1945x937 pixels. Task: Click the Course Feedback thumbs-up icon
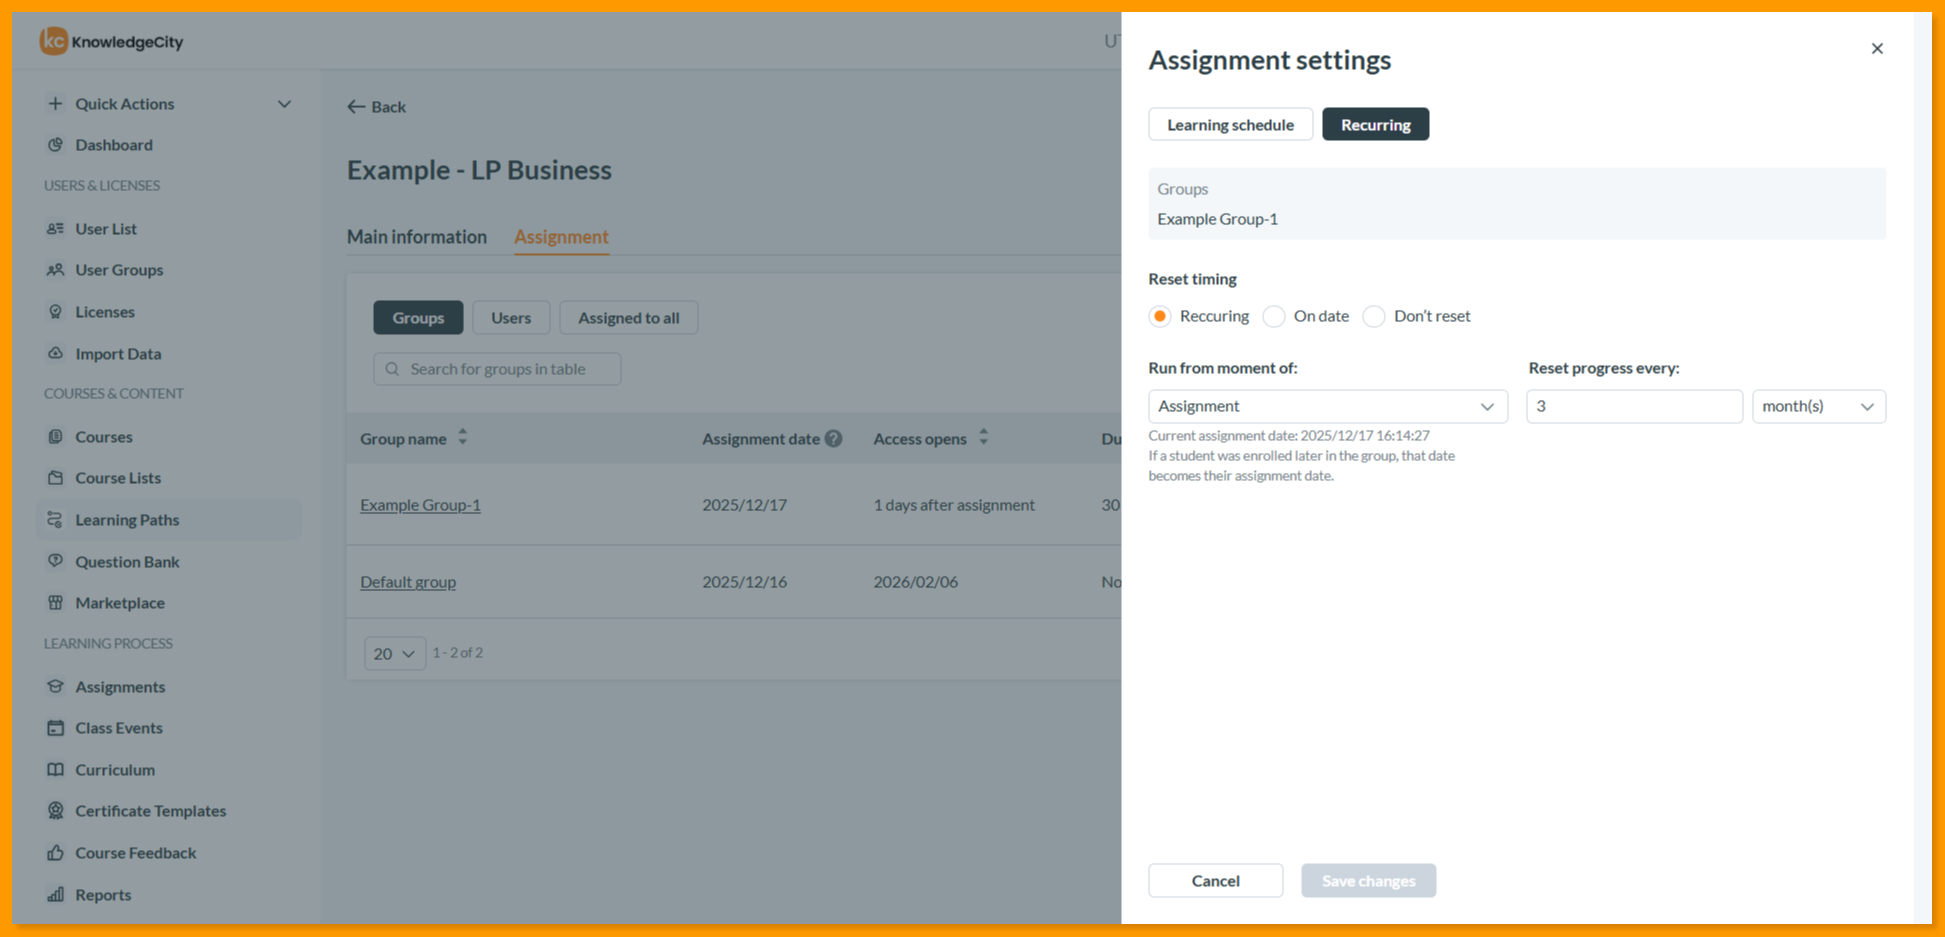pyautogui.click(x=55, y=853)
